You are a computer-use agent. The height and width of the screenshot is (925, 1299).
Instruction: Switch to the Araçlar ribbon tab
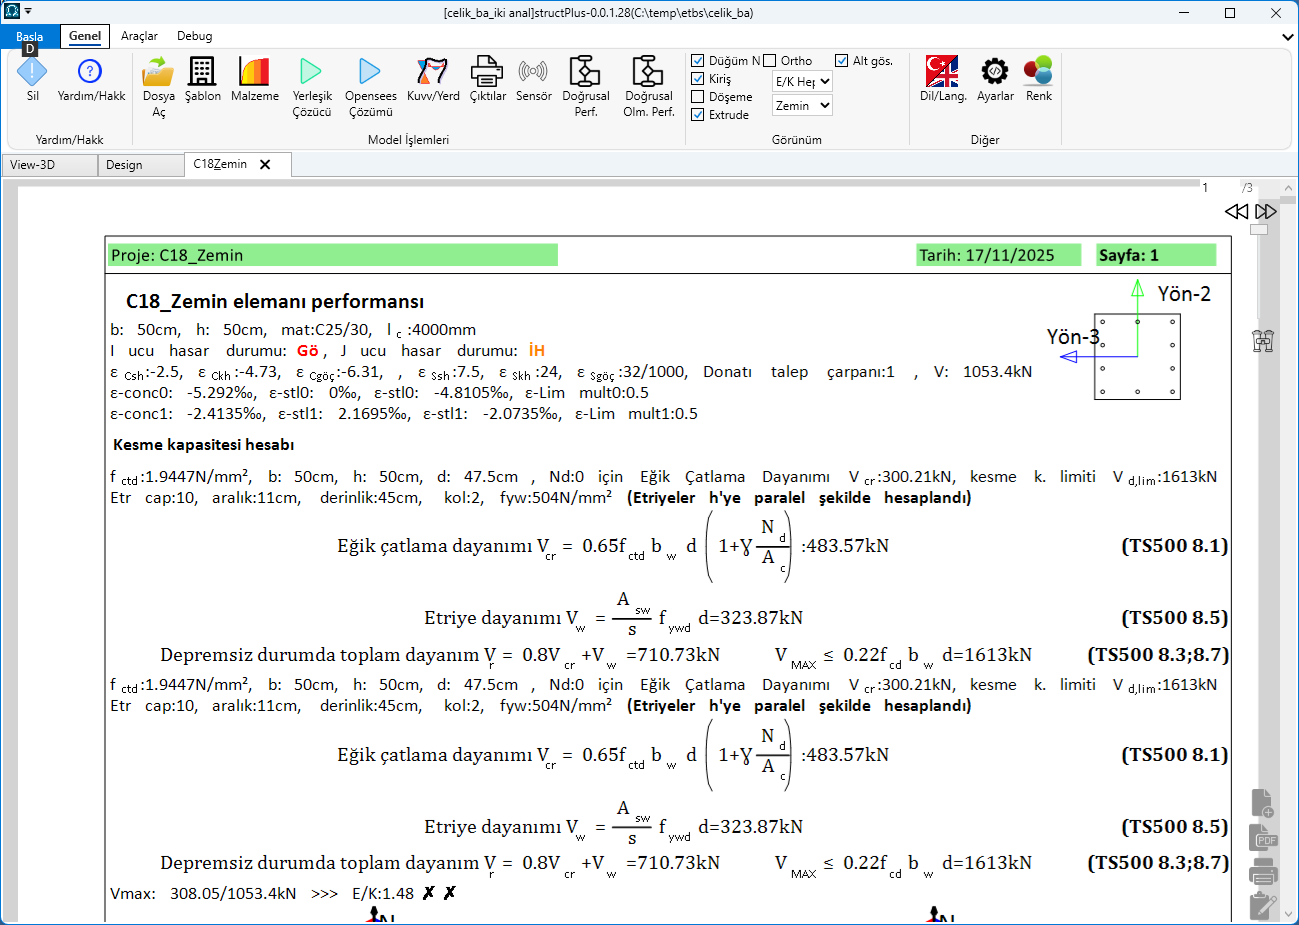[x=139, y=36]
